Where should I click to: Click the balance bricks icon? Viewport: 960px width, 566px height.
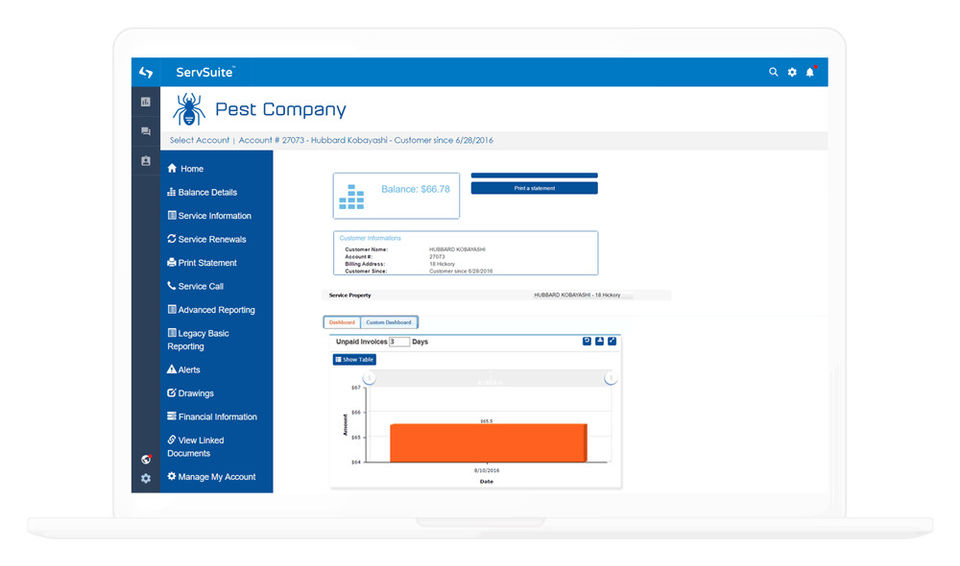351,197
